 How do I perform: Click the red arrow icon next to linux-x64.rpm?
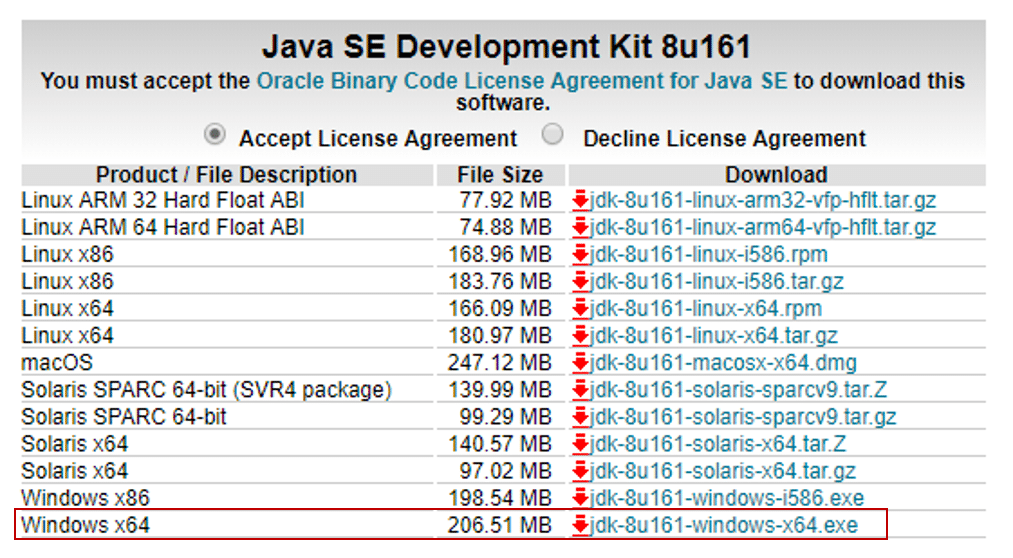click(580, 309)
